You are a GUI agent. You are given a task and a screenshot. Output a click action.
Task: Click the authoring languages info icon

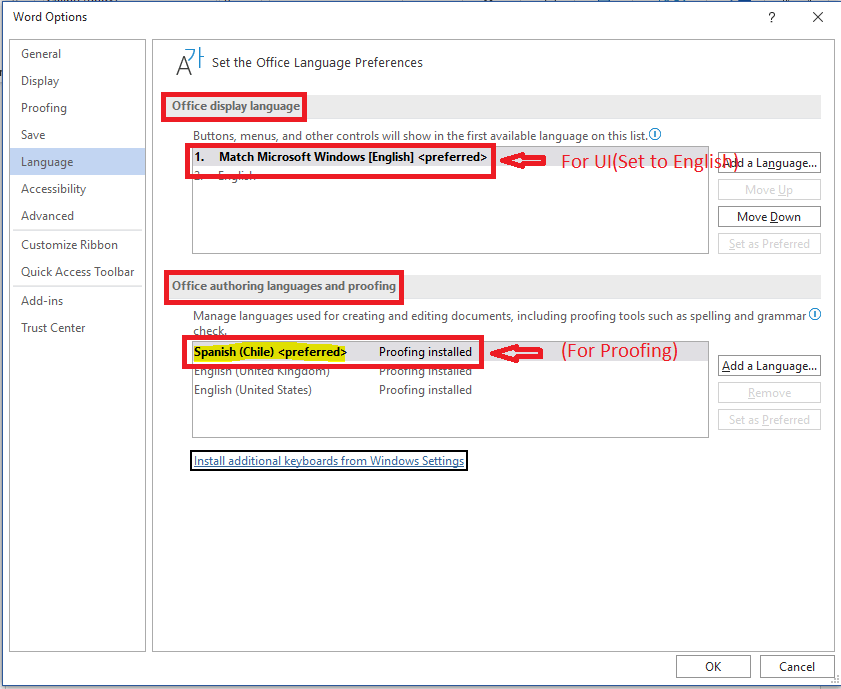[815, 314]
